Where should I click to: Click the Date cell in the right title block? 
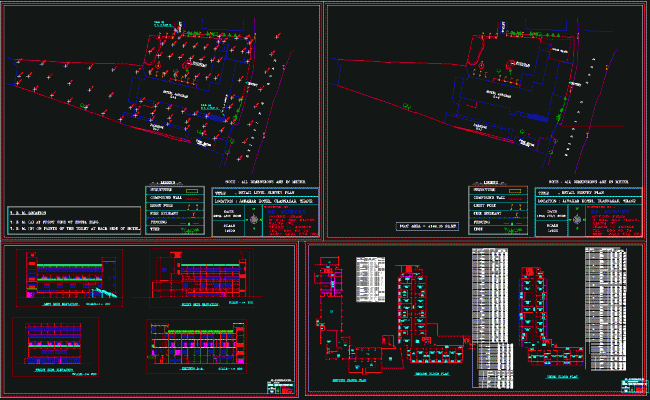tap(552, 213)
